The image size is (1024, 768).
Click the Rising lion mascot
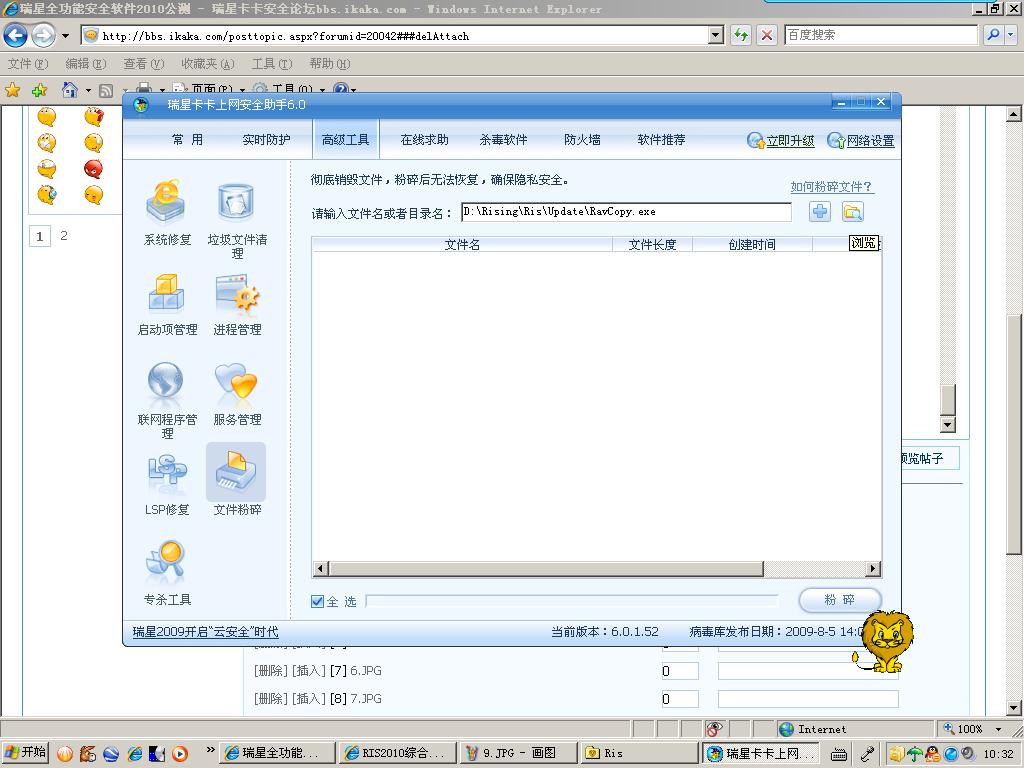[884, 641]
